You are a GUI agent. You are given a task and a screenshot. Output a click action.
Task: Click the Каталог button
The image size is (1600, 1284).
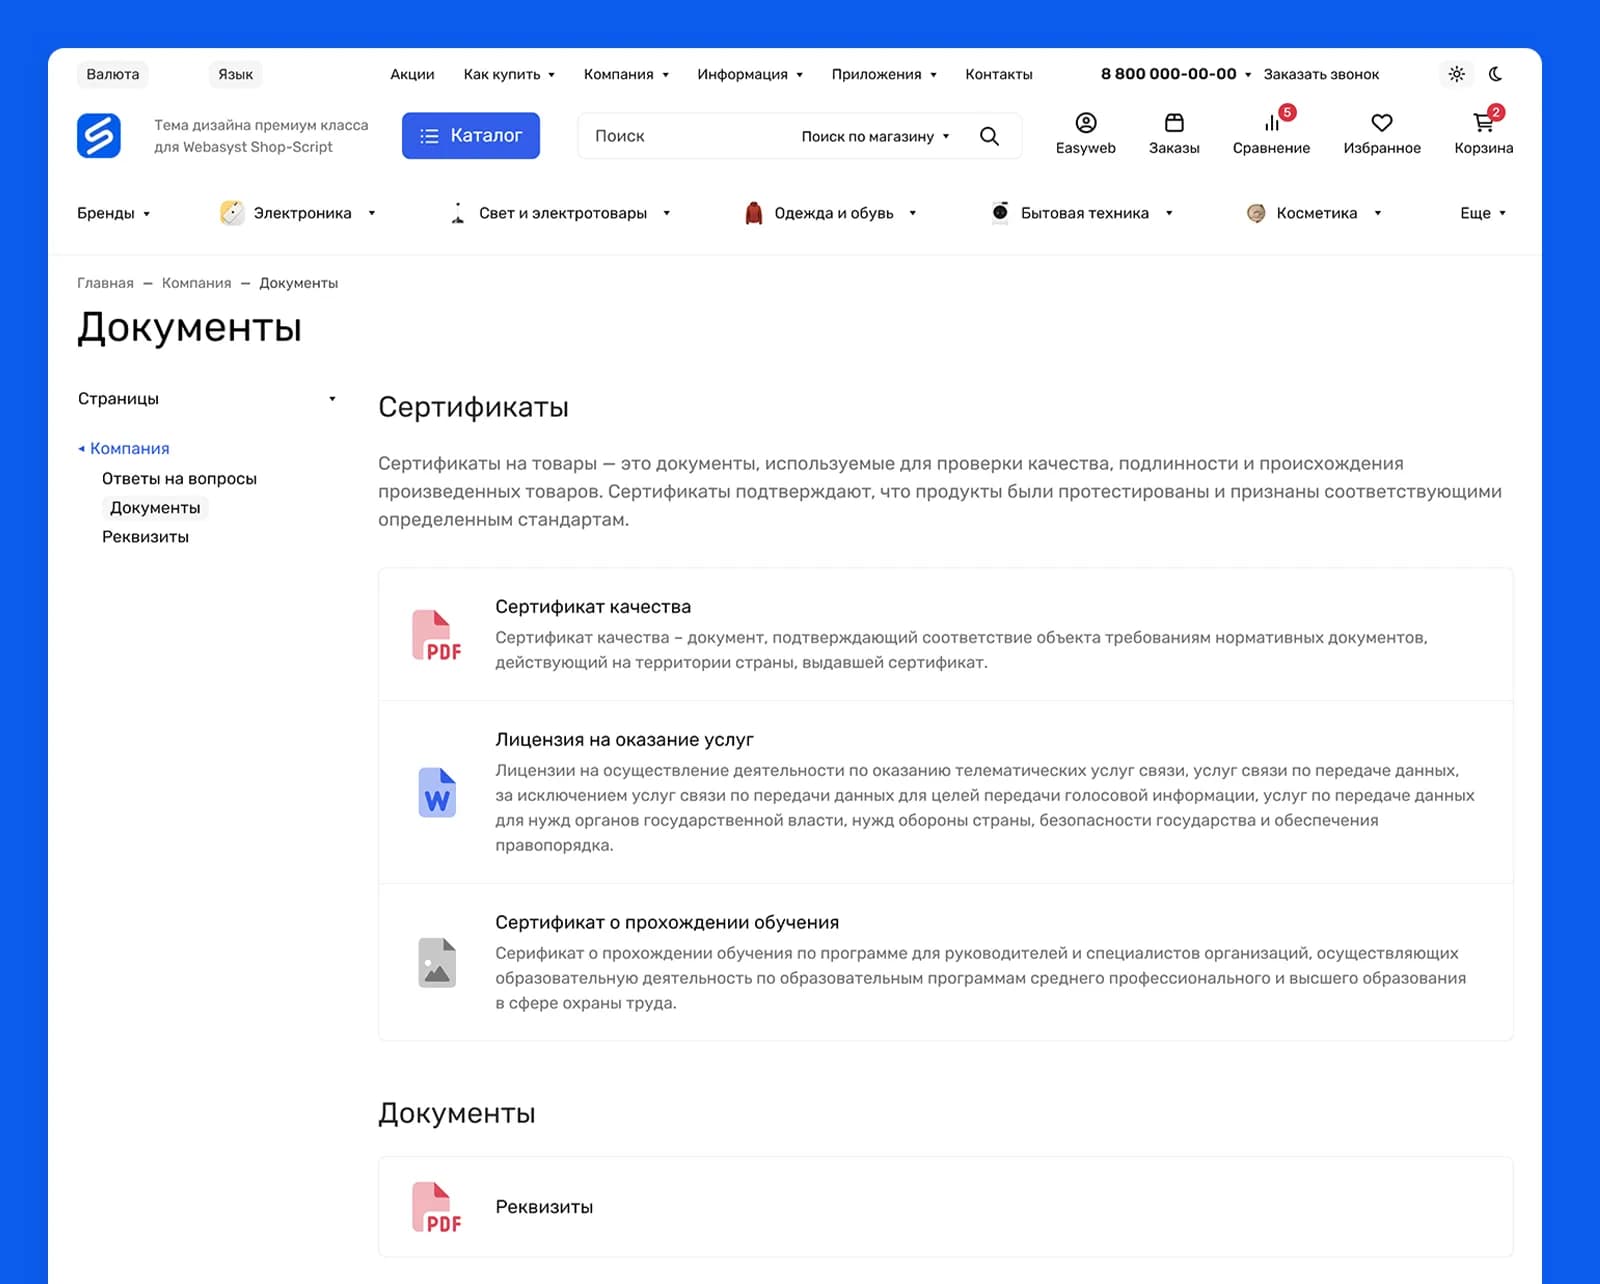471,135
